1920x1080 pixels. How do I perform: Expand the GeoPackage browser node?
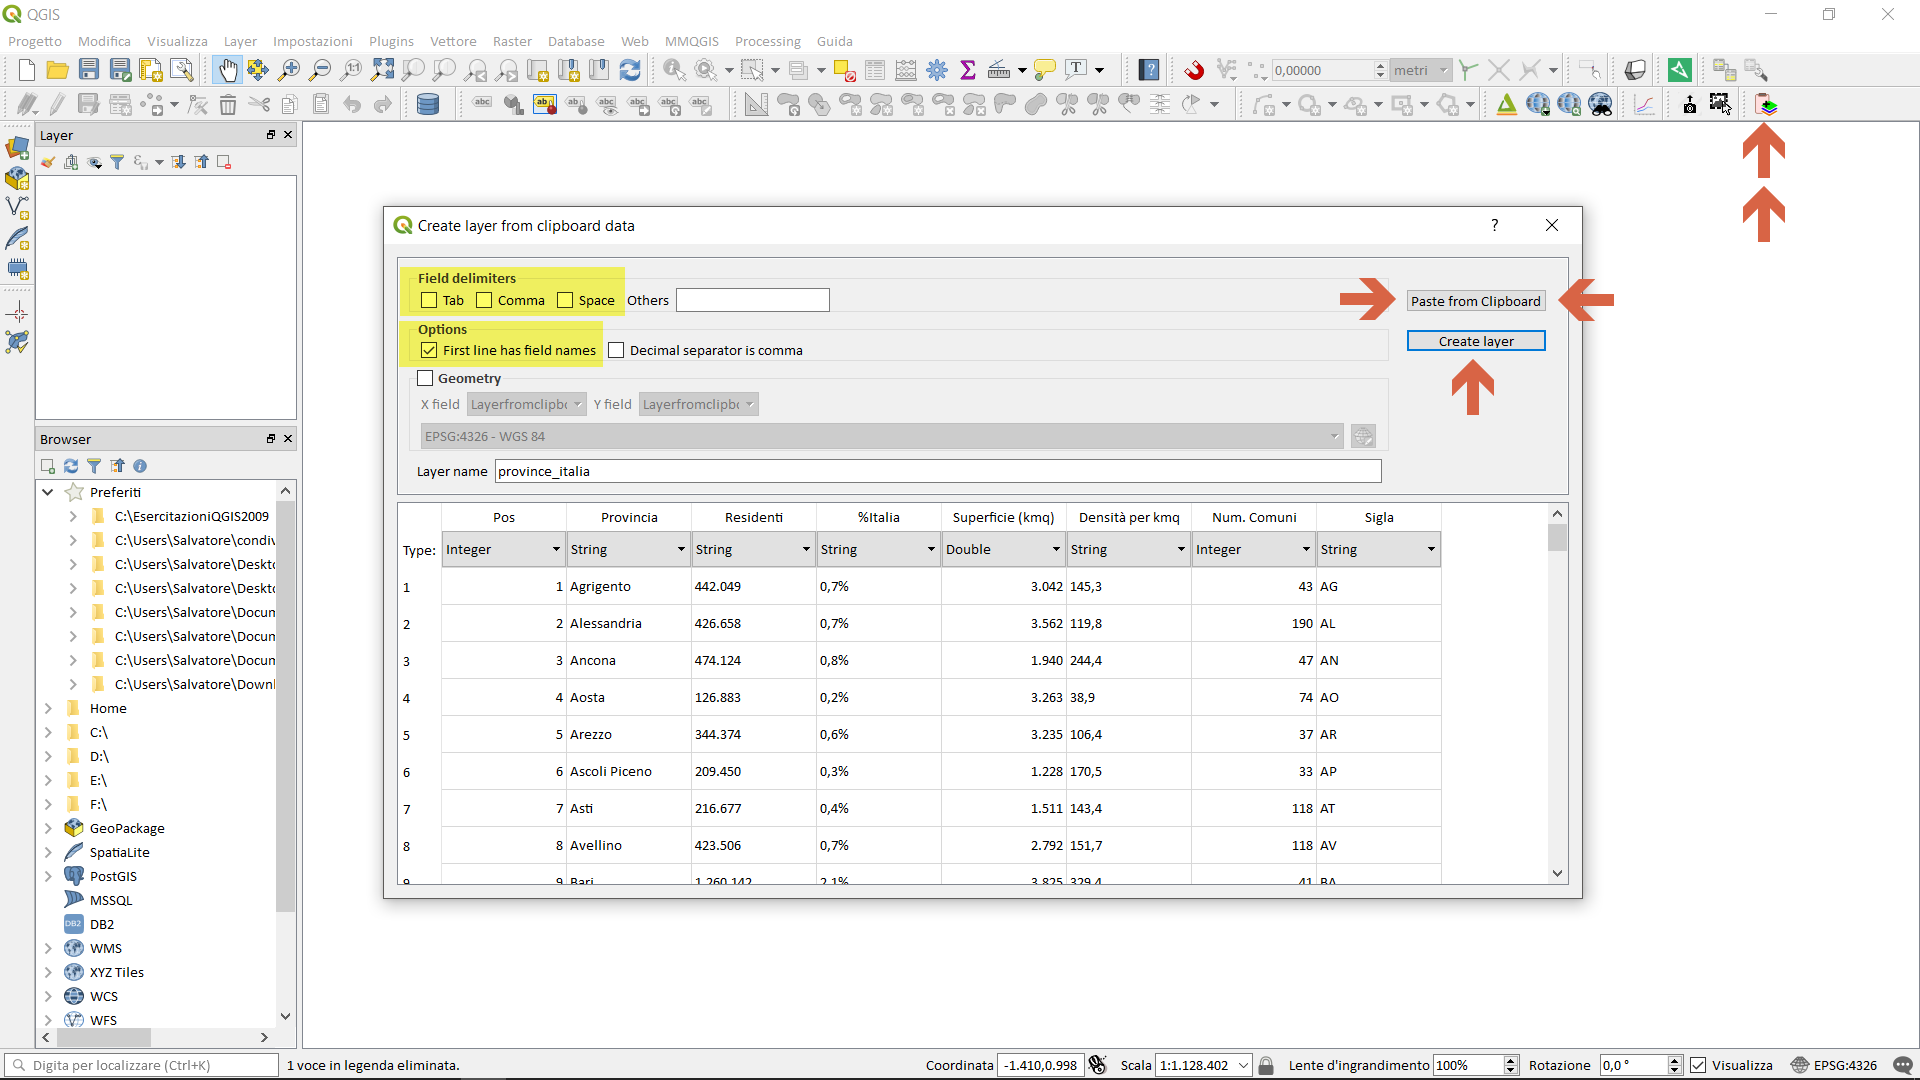[x=48, y=828]
